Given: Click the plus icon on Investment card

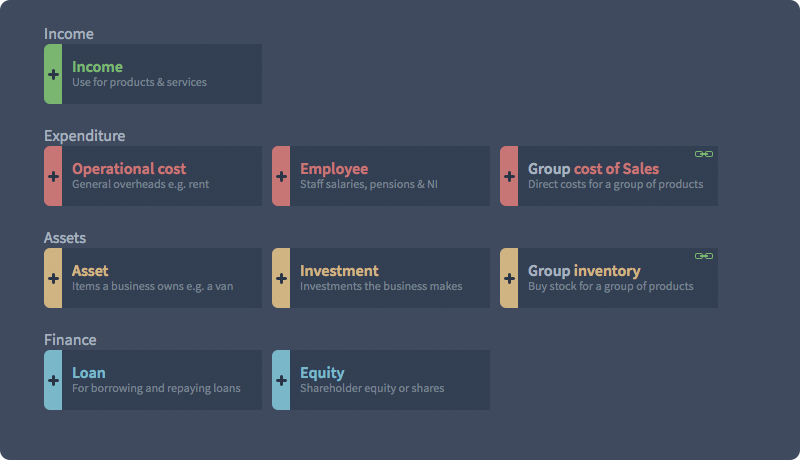Looking at the screenshot, I should (281, 278).
